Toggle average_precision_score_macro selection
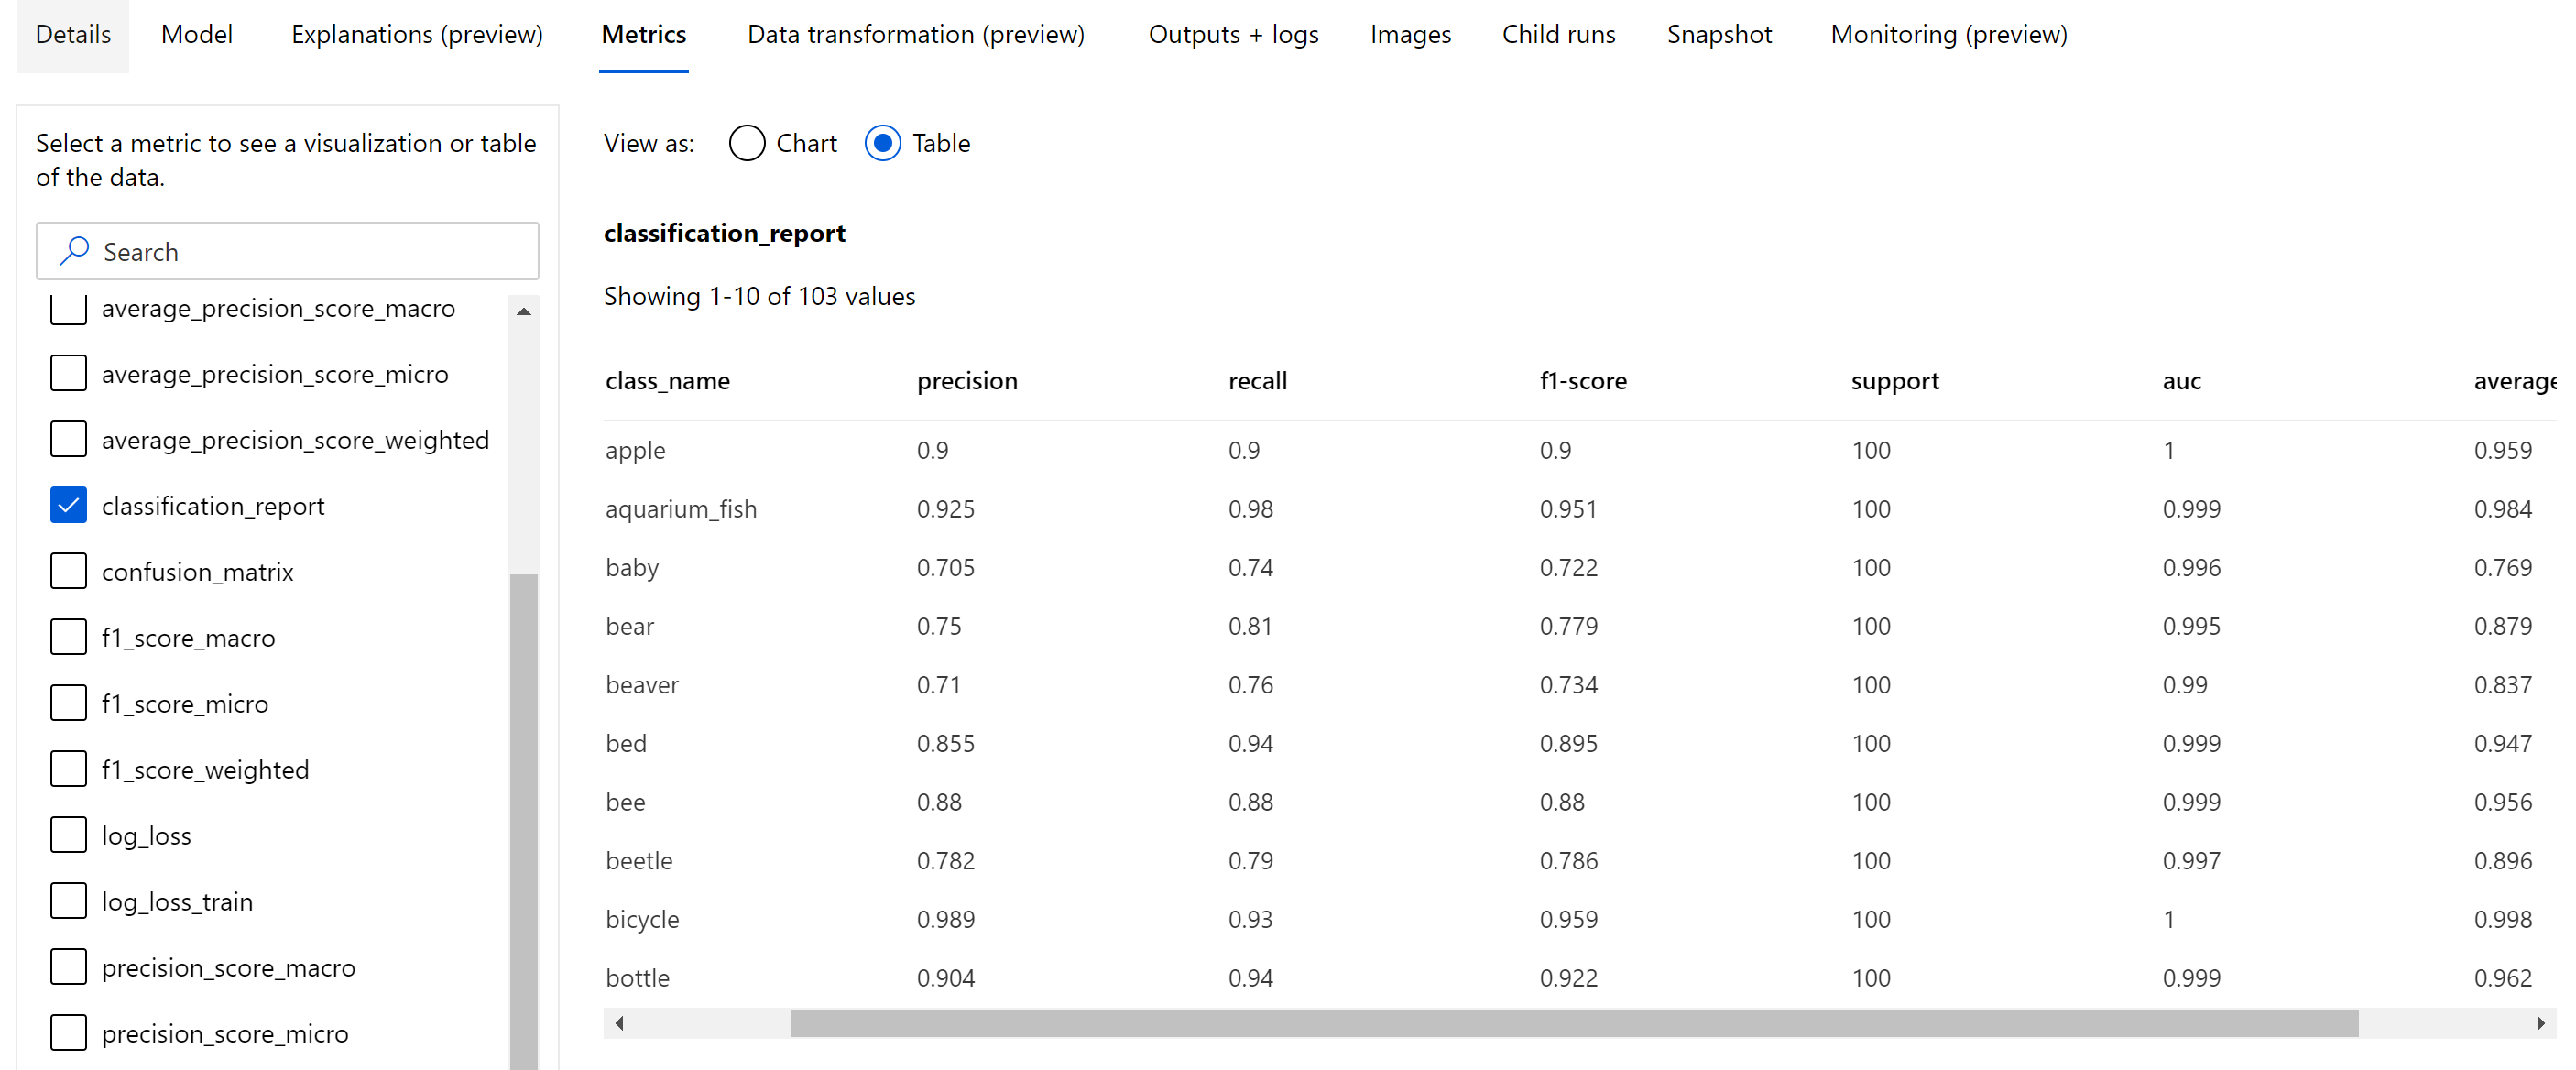The width and height of the screenshot is (2576, 1070). tap(66, 308)
